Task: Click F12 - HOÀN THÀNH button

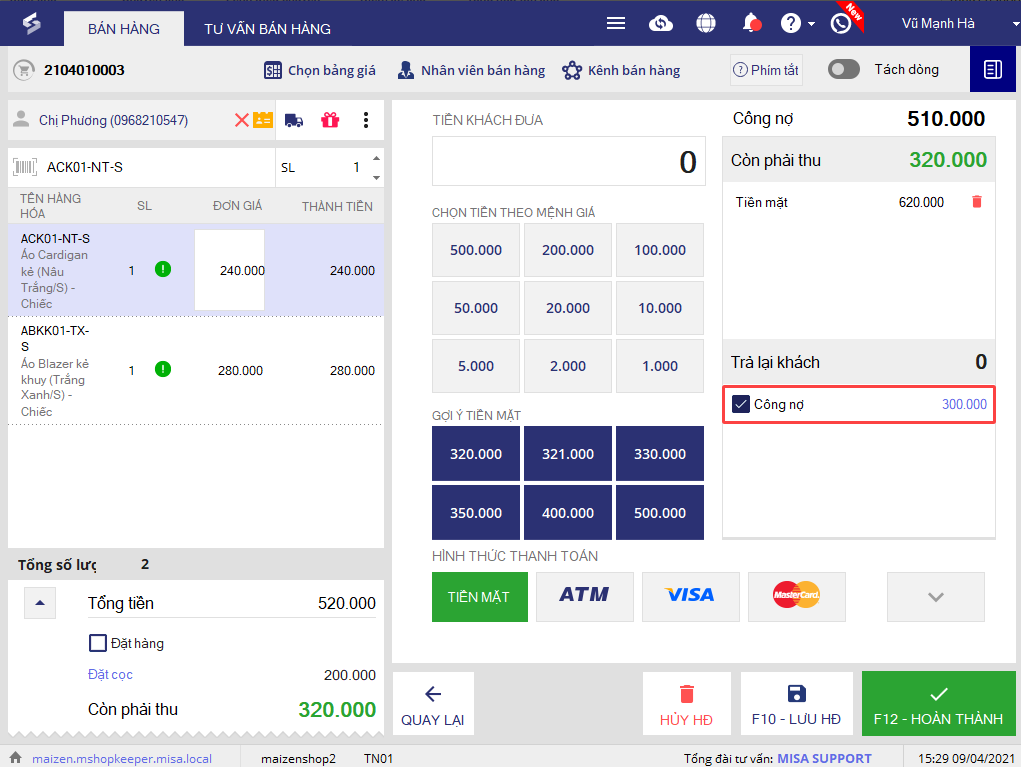Action: click(x=938, y=704)
